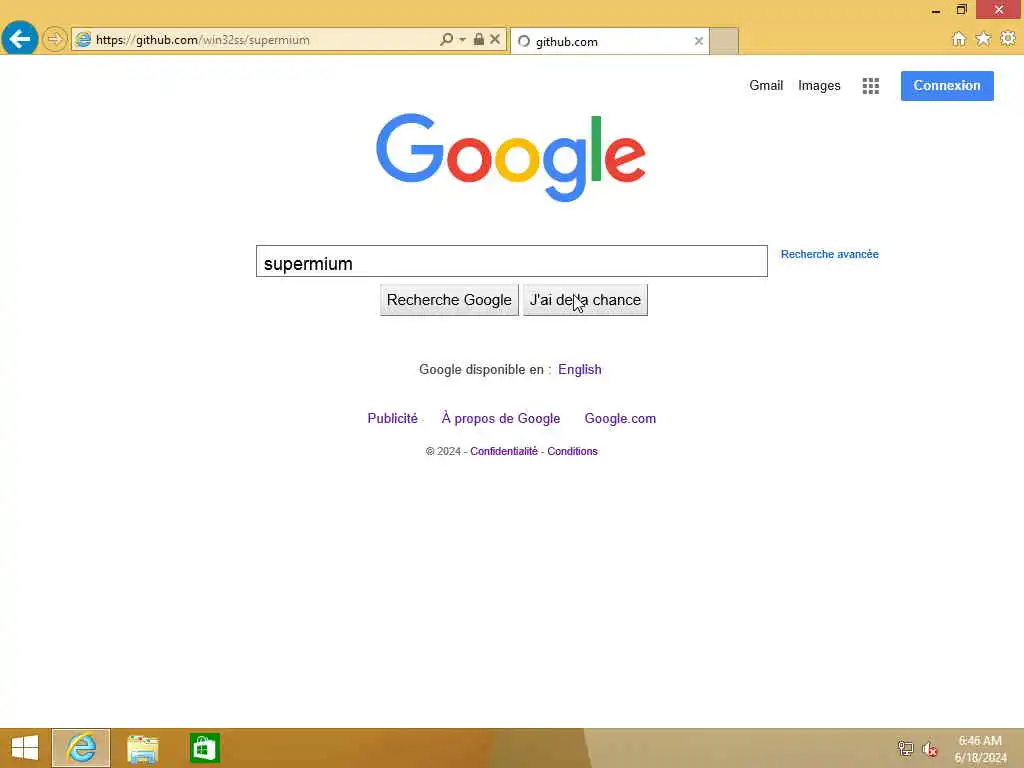The image size is (1024, 768).
Task: Click the URL text in address bar
Action: (202, 40)
